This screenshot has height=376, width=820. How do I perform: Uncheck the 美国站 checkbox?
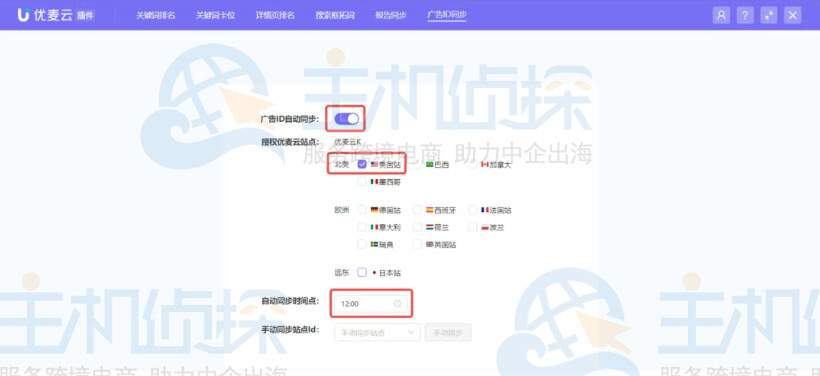pos(362,164)
